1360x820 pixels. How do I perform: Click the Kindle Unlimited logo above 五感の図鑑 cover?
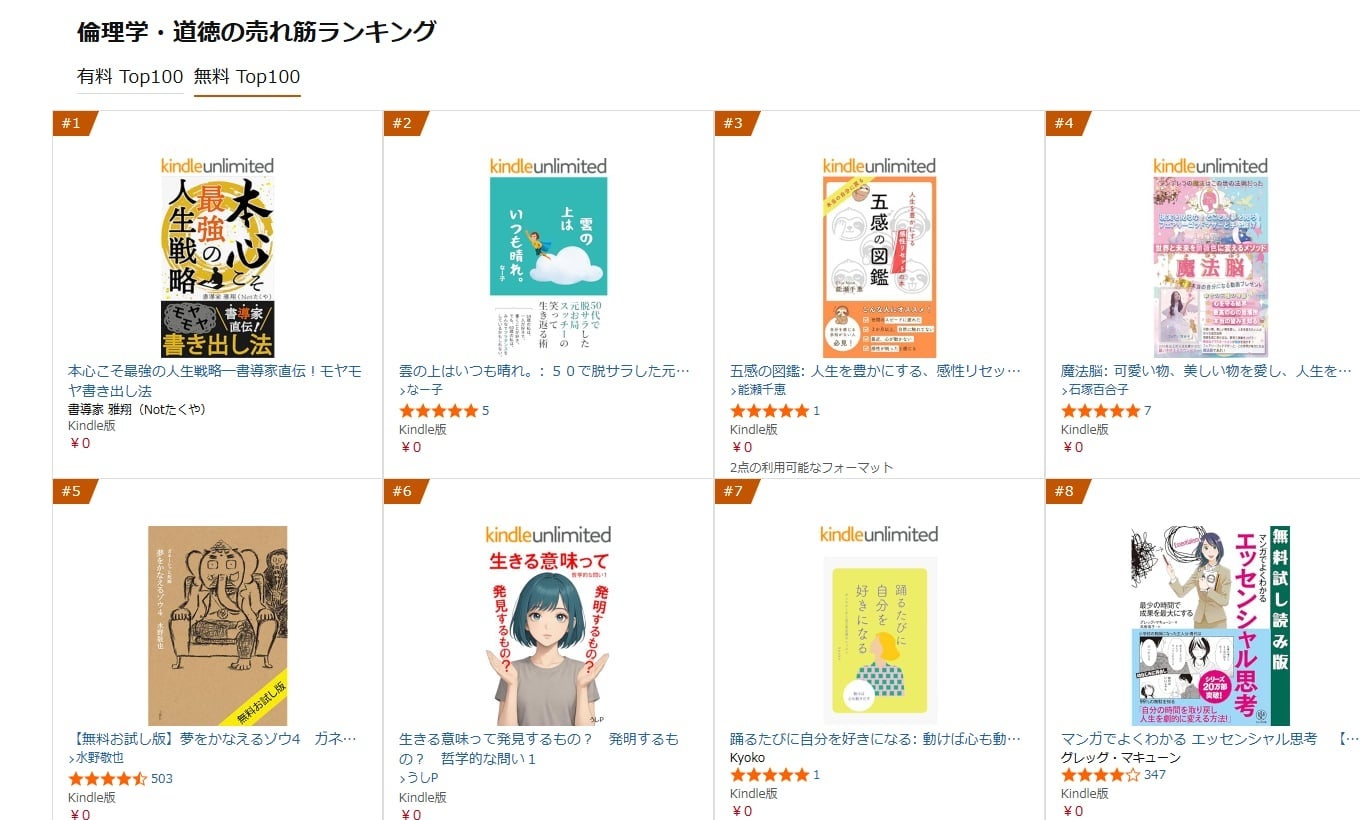pyautogui.click(x=879, y=166)
